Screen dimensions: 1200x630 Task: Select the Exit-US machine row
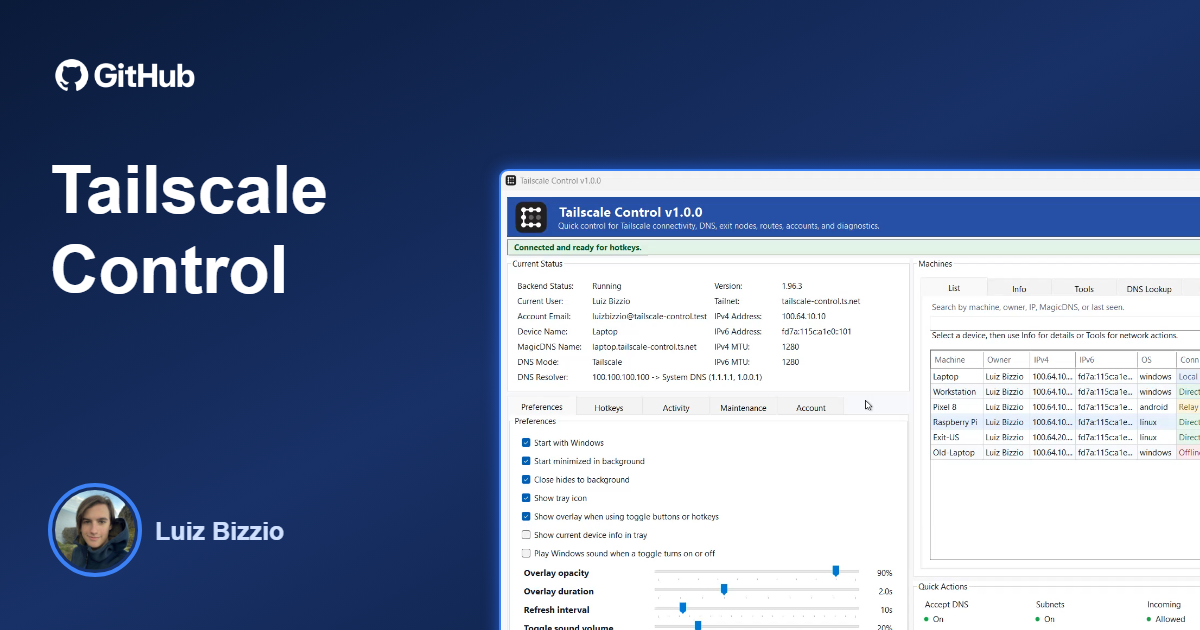click(1065, 437)
